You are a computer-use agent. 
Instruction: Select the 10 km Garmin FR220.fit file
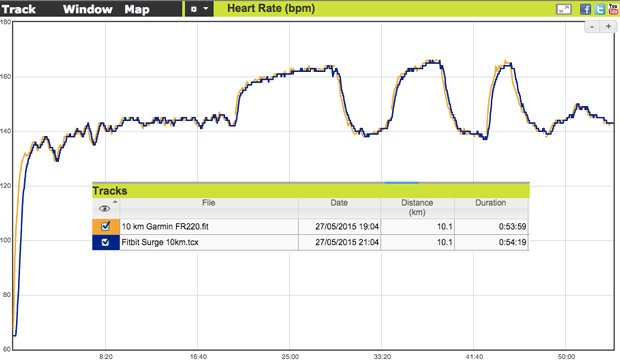pyautogui.click(x=165, y=227)
